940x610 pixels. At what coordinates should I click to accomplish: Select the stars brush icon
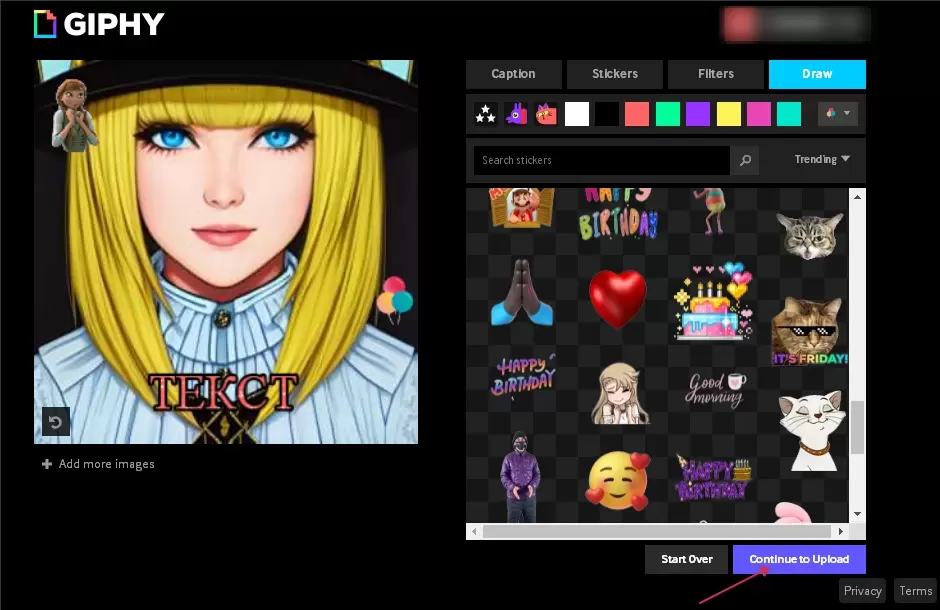(485, 114)
